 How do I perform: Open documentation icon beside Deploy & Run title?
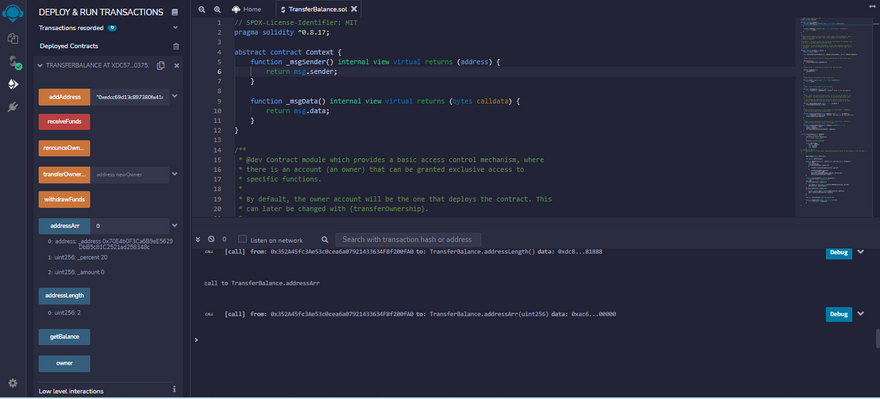tap(175, 12)
